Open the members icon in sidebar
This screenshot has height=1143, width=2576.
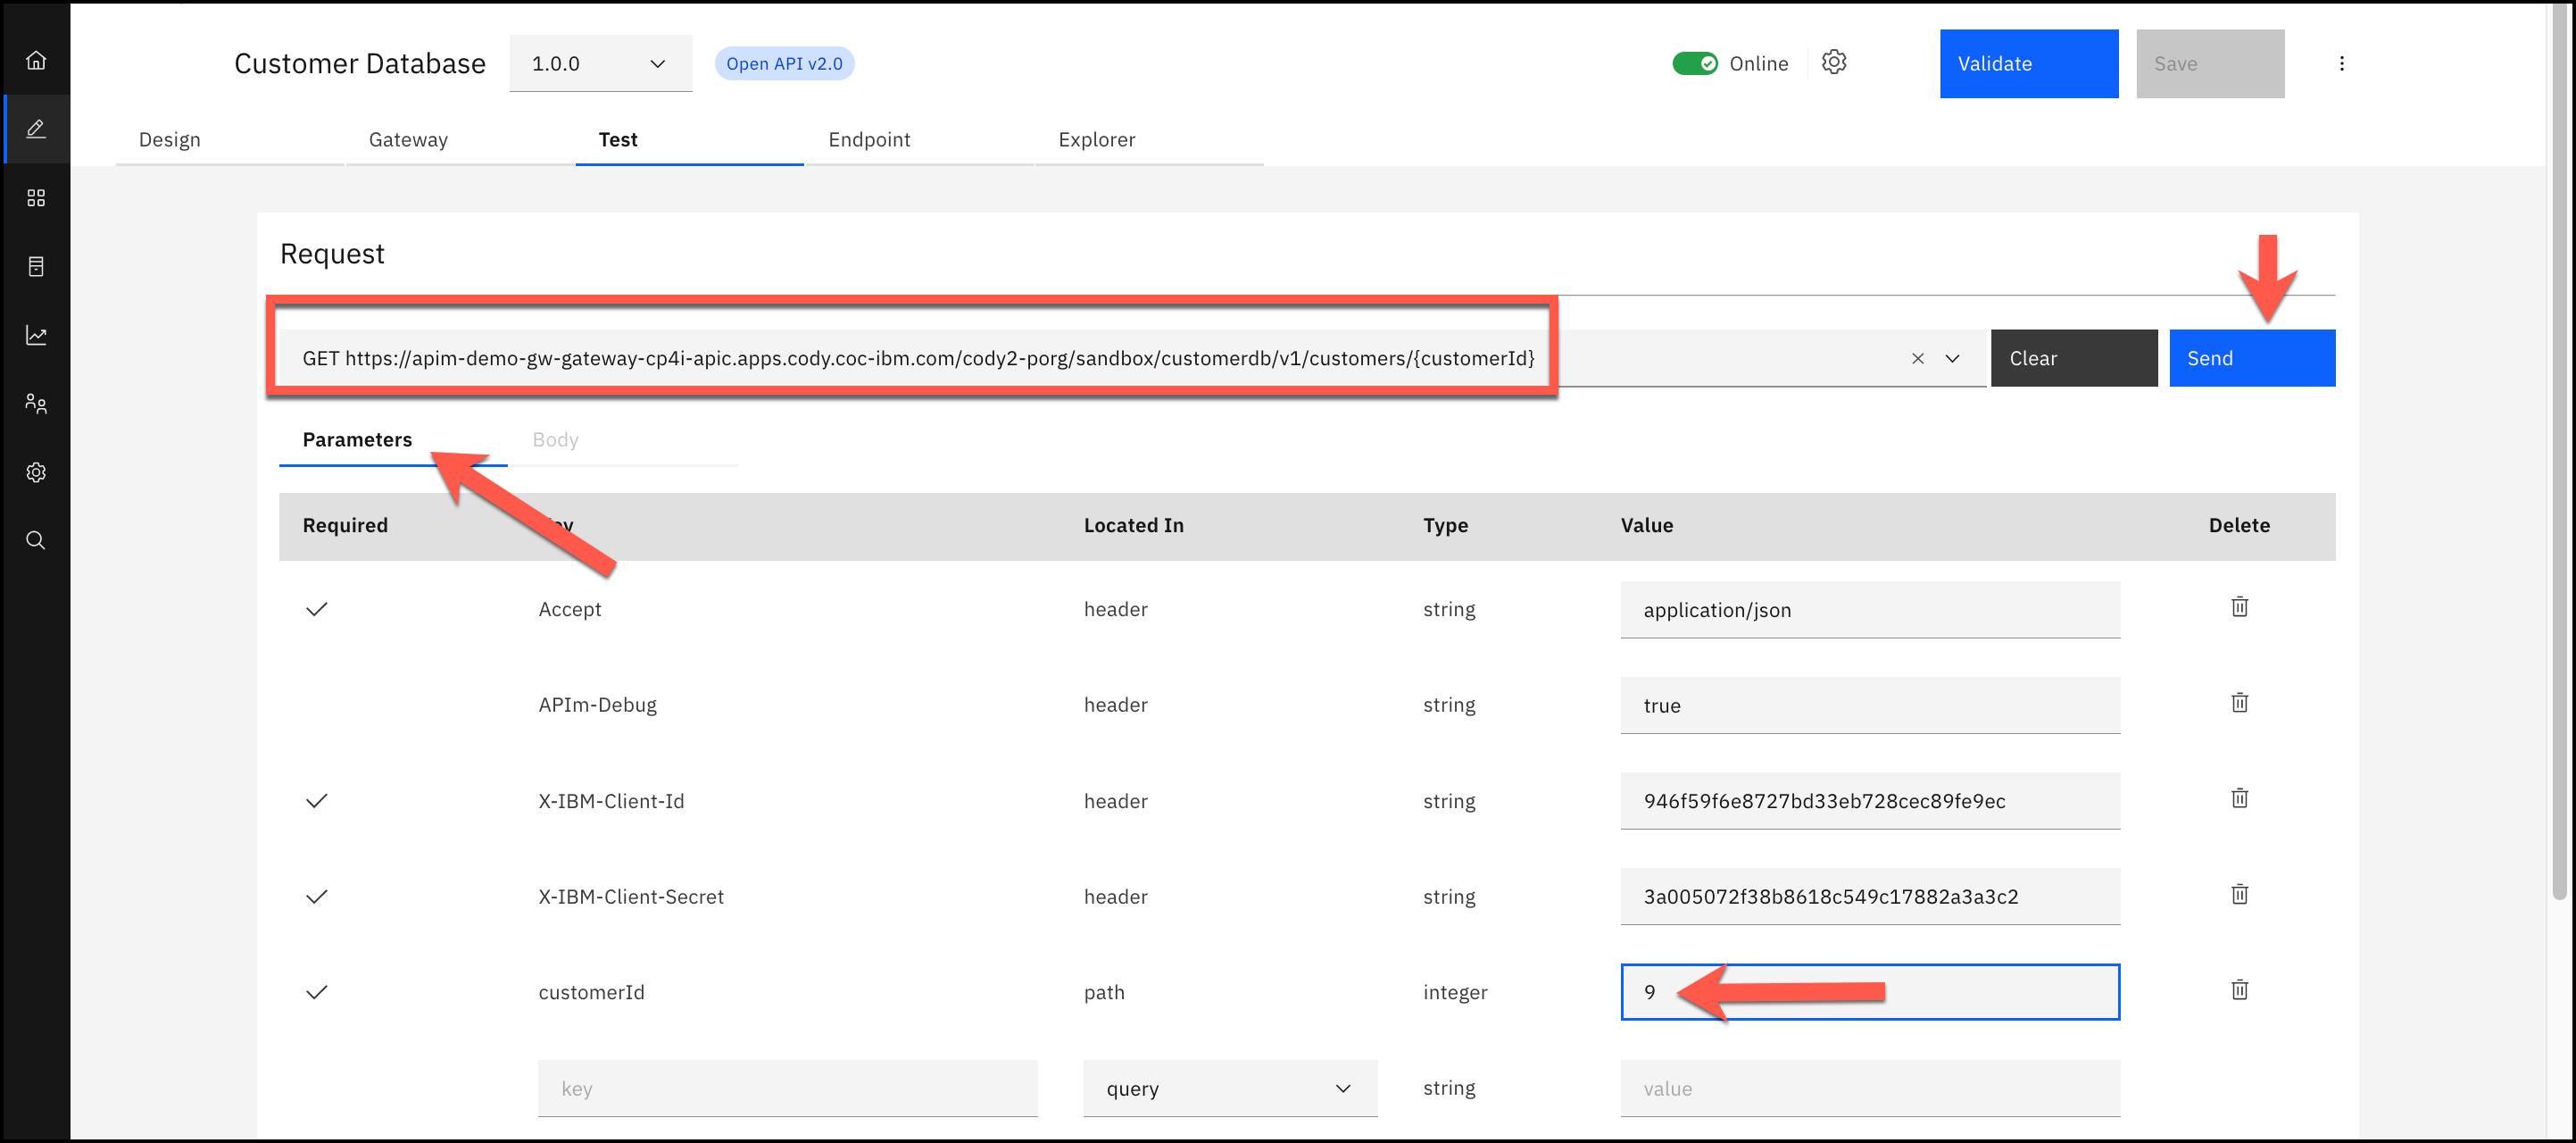[x=36, y=404]
